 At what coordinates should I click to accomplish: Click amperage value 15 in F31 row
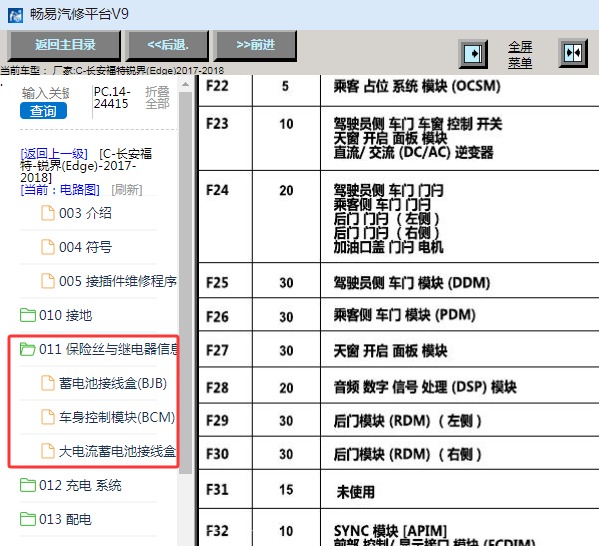pos(286,490)
